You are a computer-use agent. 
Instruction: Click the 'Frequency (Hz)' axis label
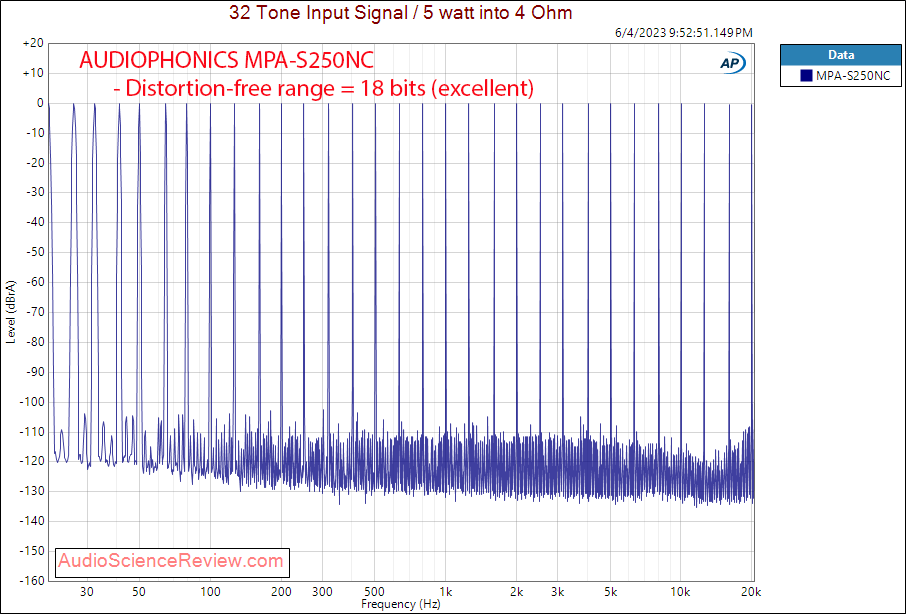pos(400,604)
